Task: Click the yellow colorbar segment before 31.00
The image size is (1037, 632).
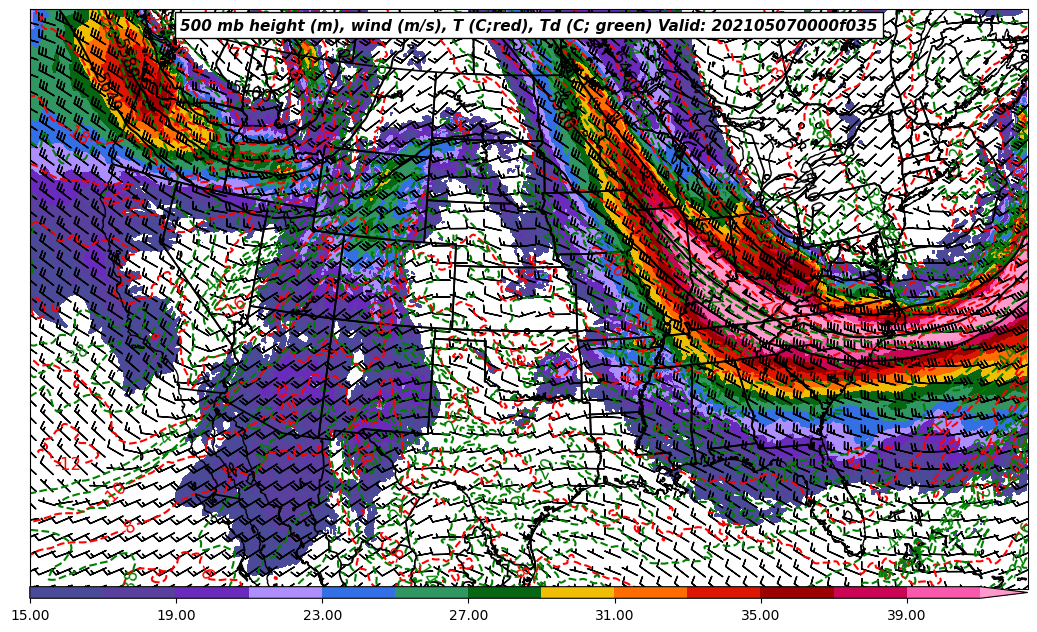Action: (x=578, y=592)
